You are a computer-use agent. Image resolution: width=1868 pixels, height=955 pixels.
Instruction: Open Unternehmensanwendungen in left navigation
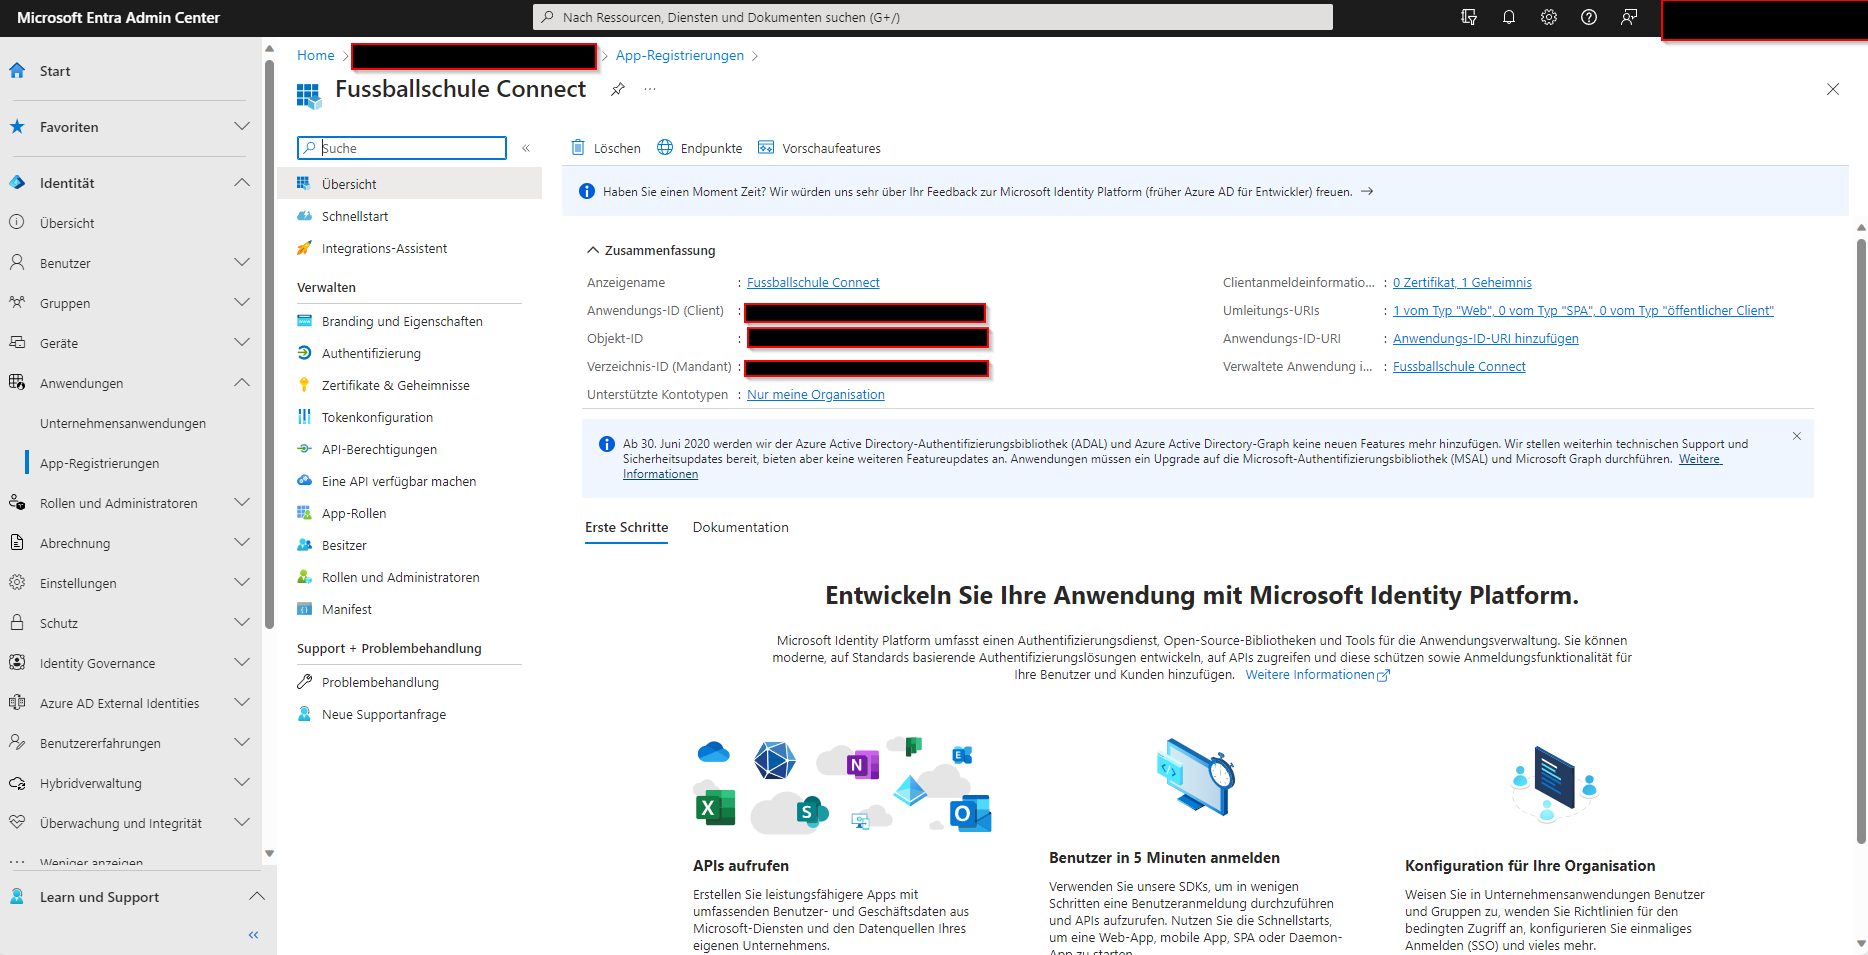pos(123,423)
